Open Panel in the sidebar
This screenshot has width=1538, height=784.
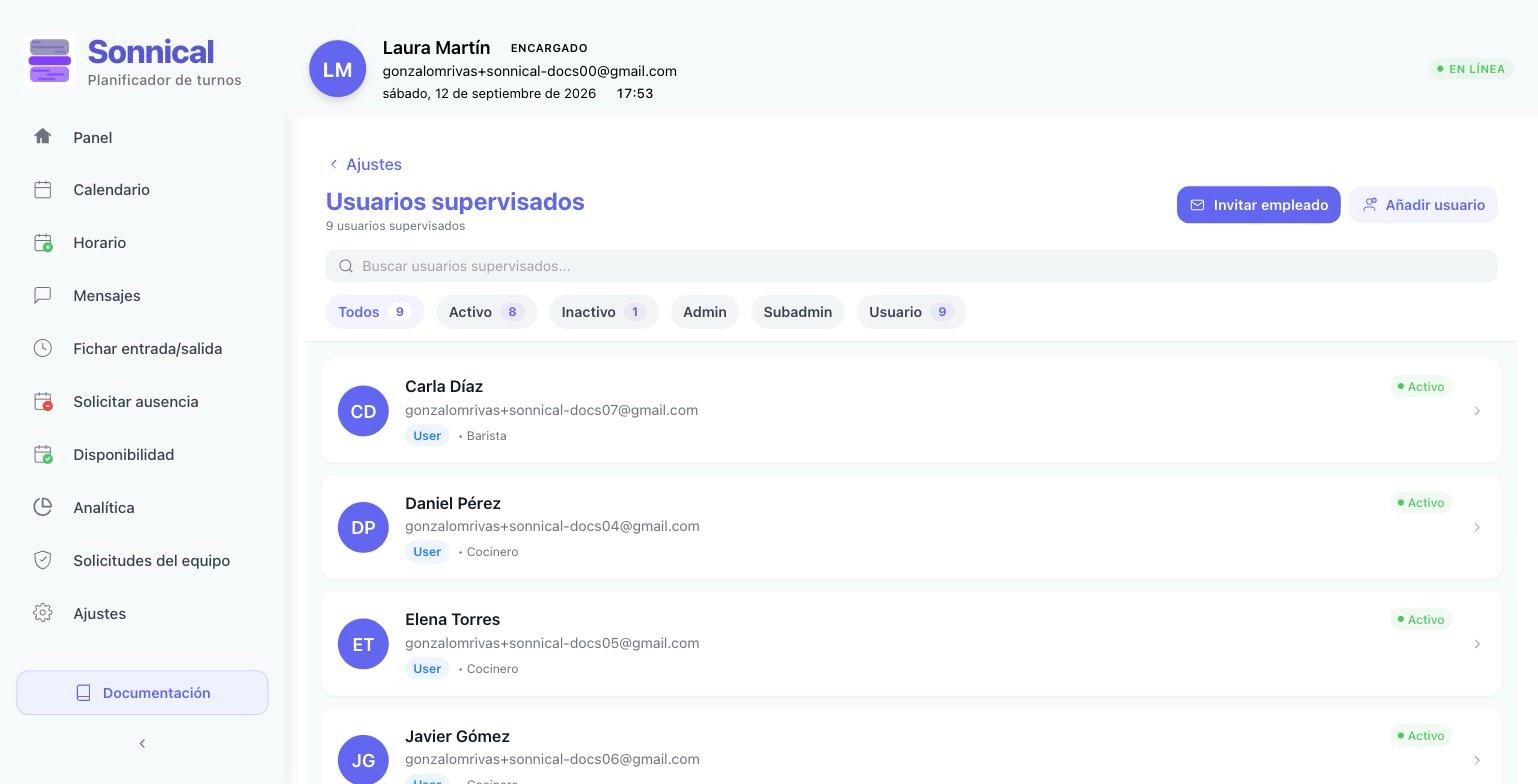[92, 137]
